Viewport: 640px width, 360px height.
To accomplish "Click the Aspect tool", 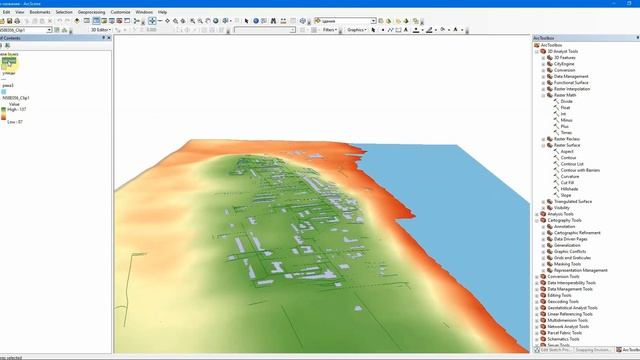I will click(x=567, y=151).
